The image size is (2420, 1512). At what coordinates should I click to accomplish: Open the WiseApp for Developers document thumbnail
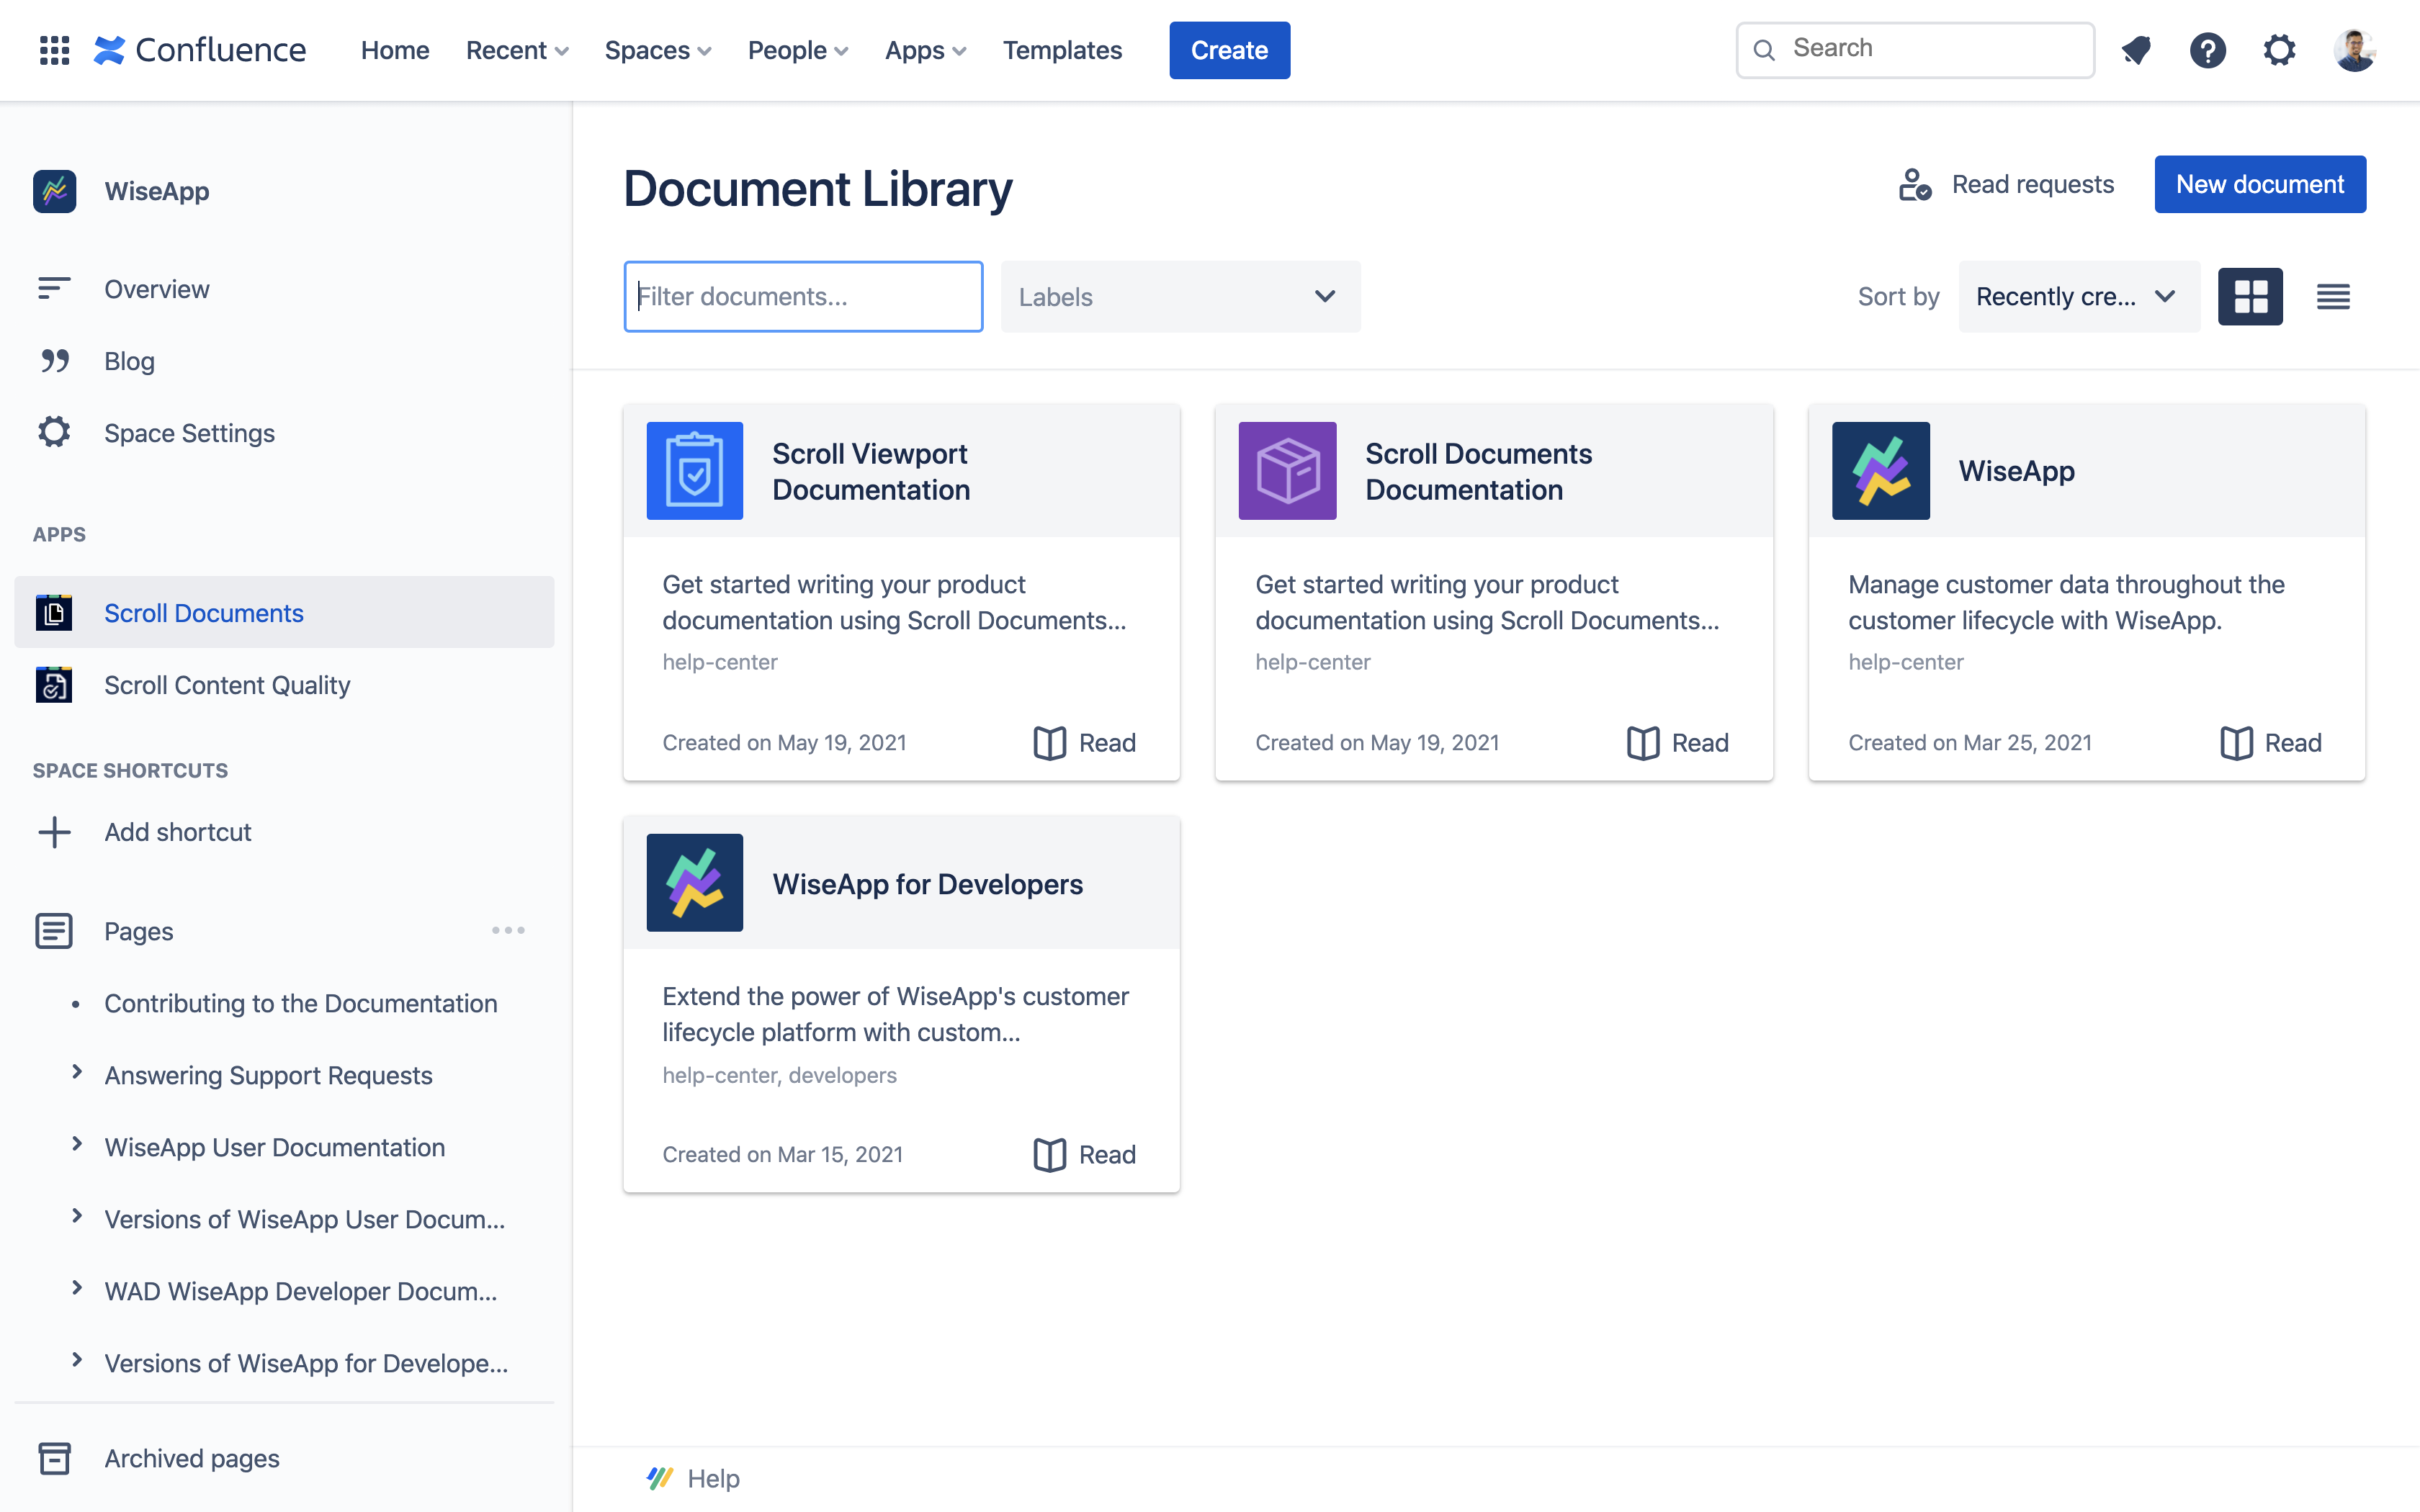(694, 883)
